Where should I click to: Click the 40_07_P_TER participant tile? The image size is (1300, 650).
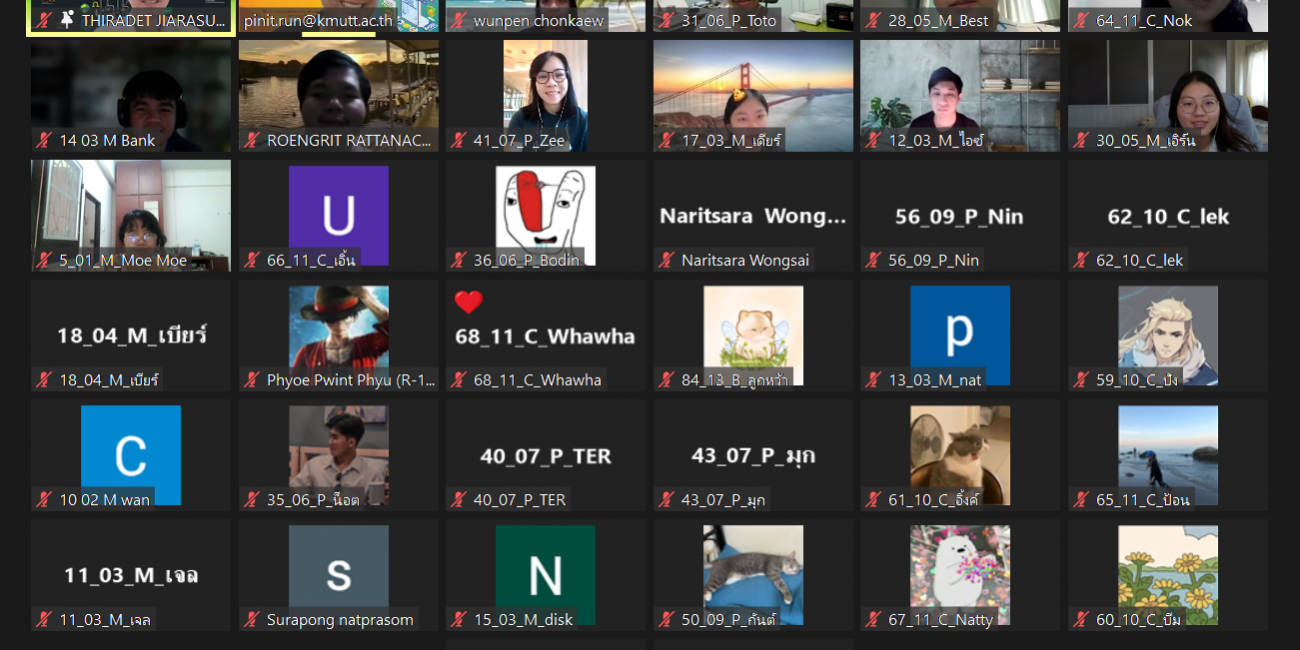point(545,456)
